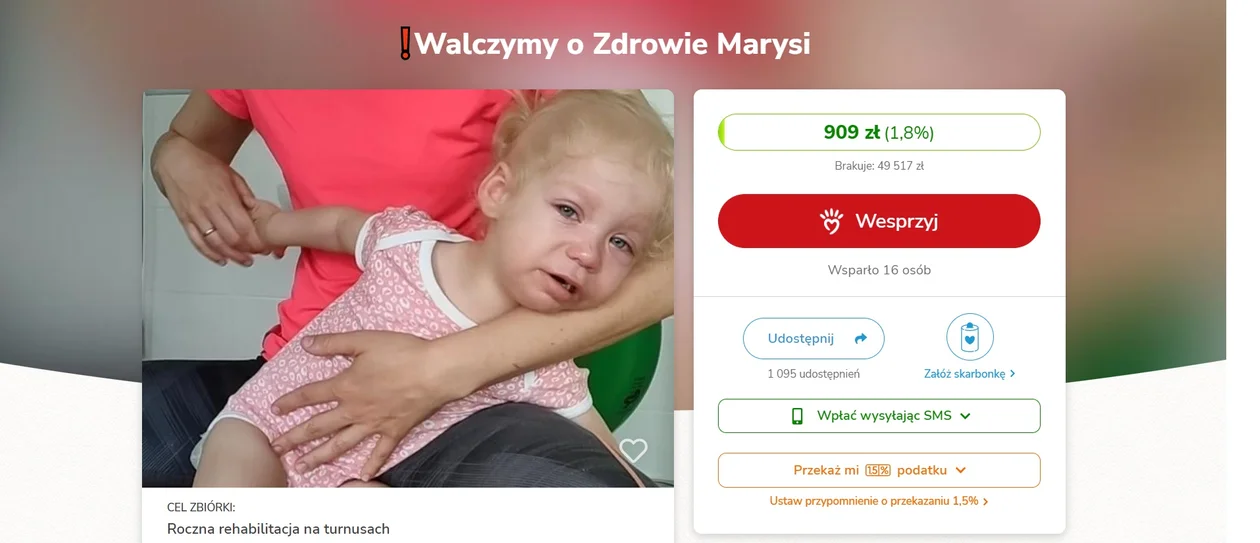
Task: Click the 909 zł donation progress bar
Action: coord(879,132)
